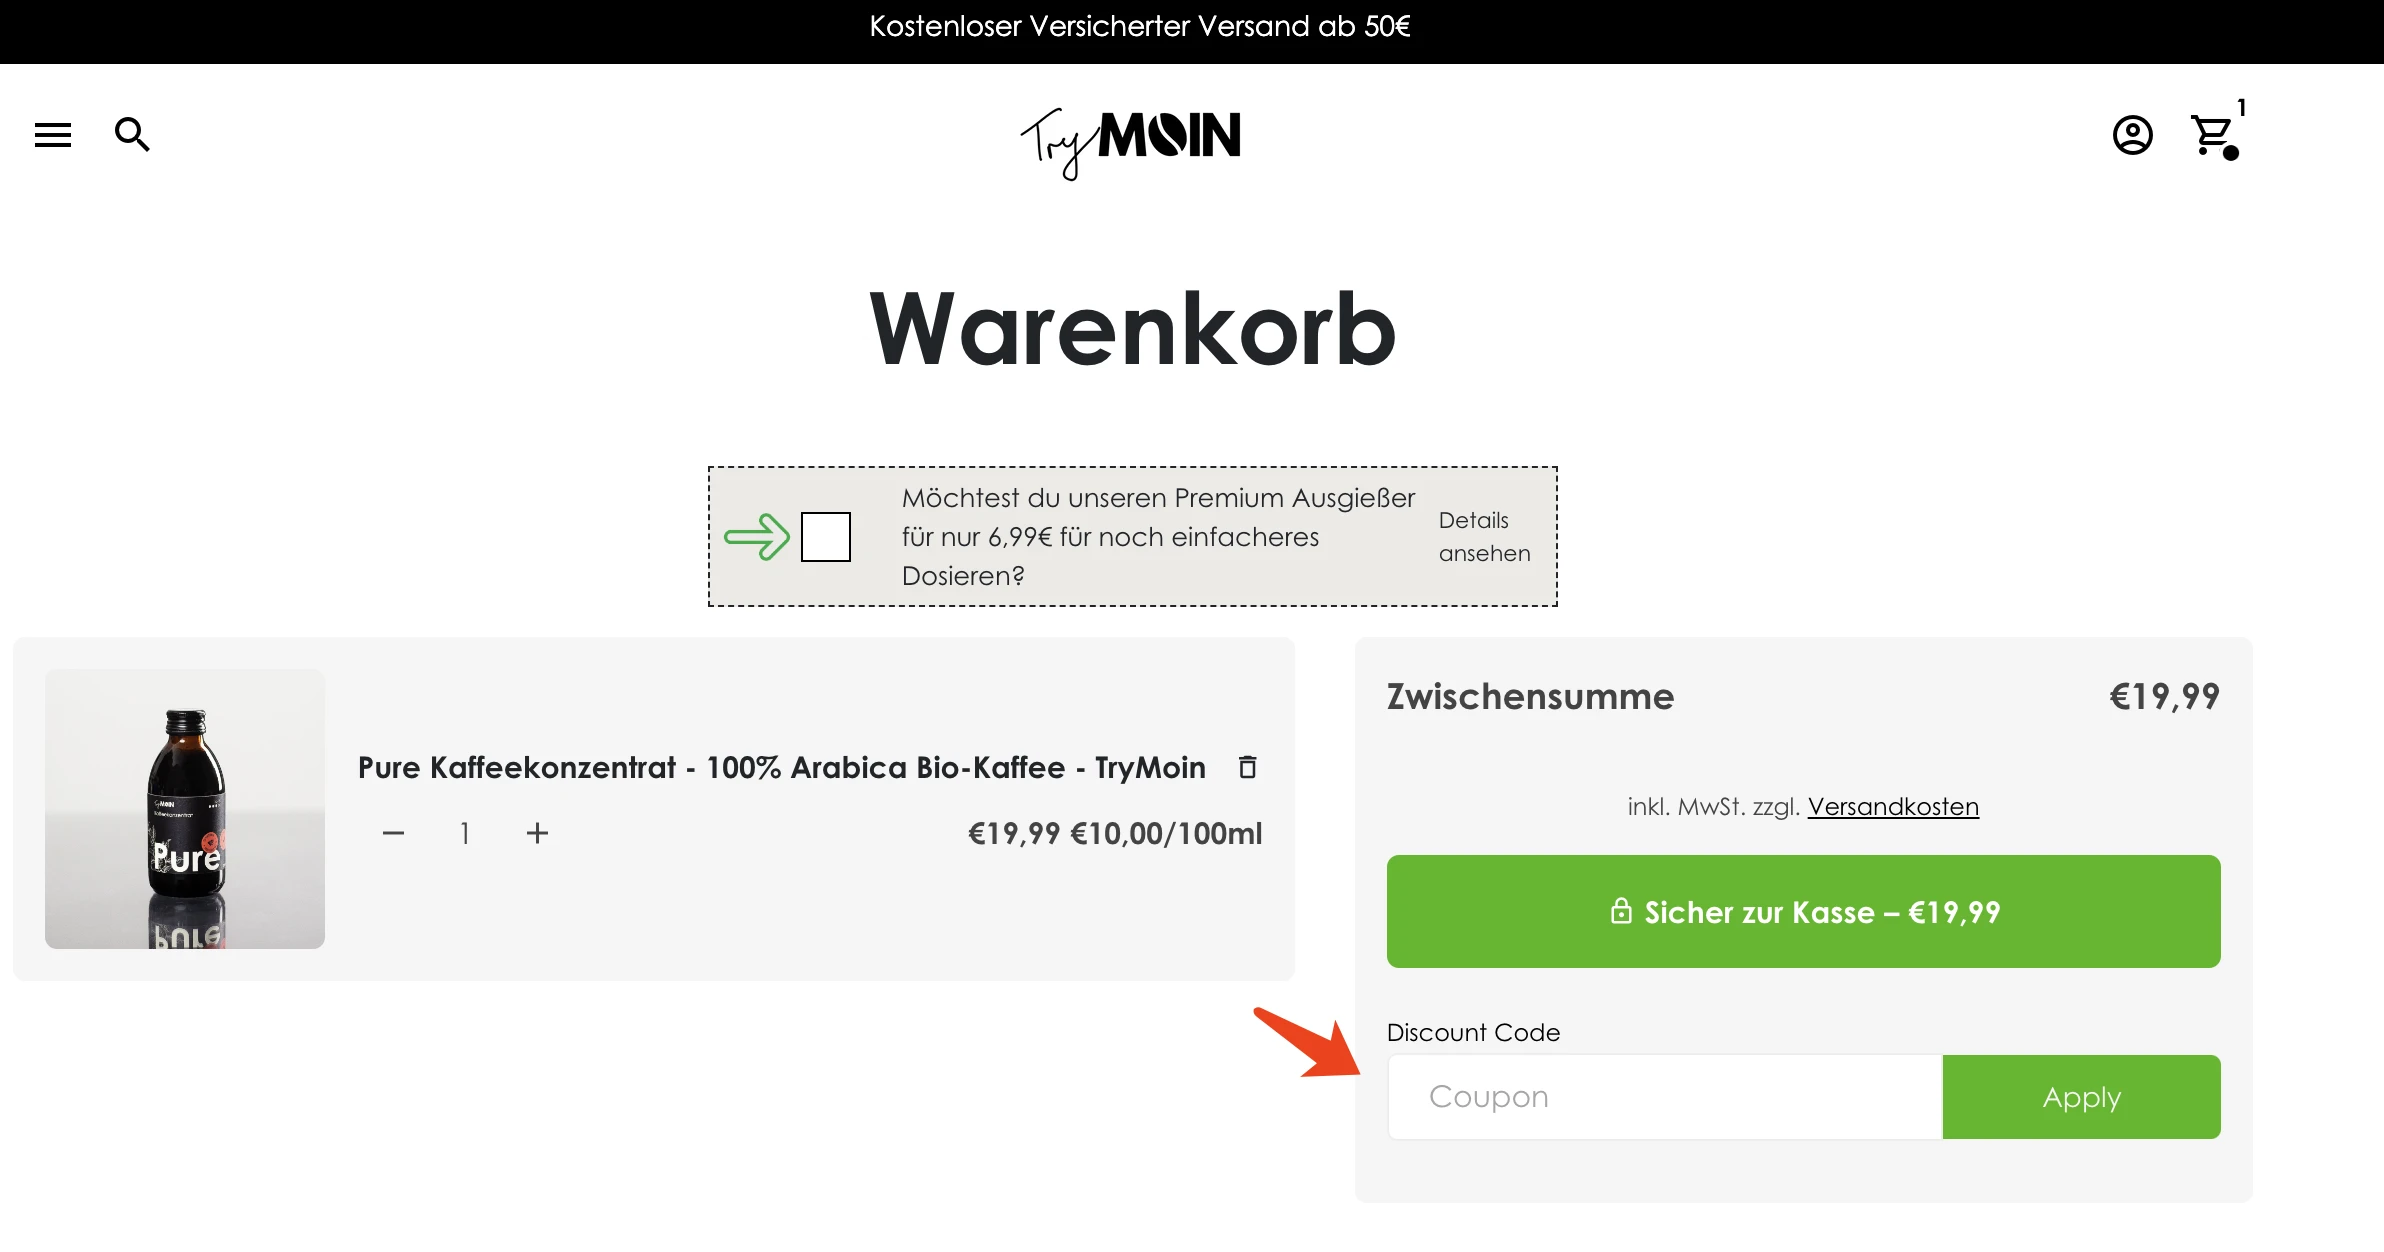Click the search icon
Screen dimensions: 2384x1252
134,134
